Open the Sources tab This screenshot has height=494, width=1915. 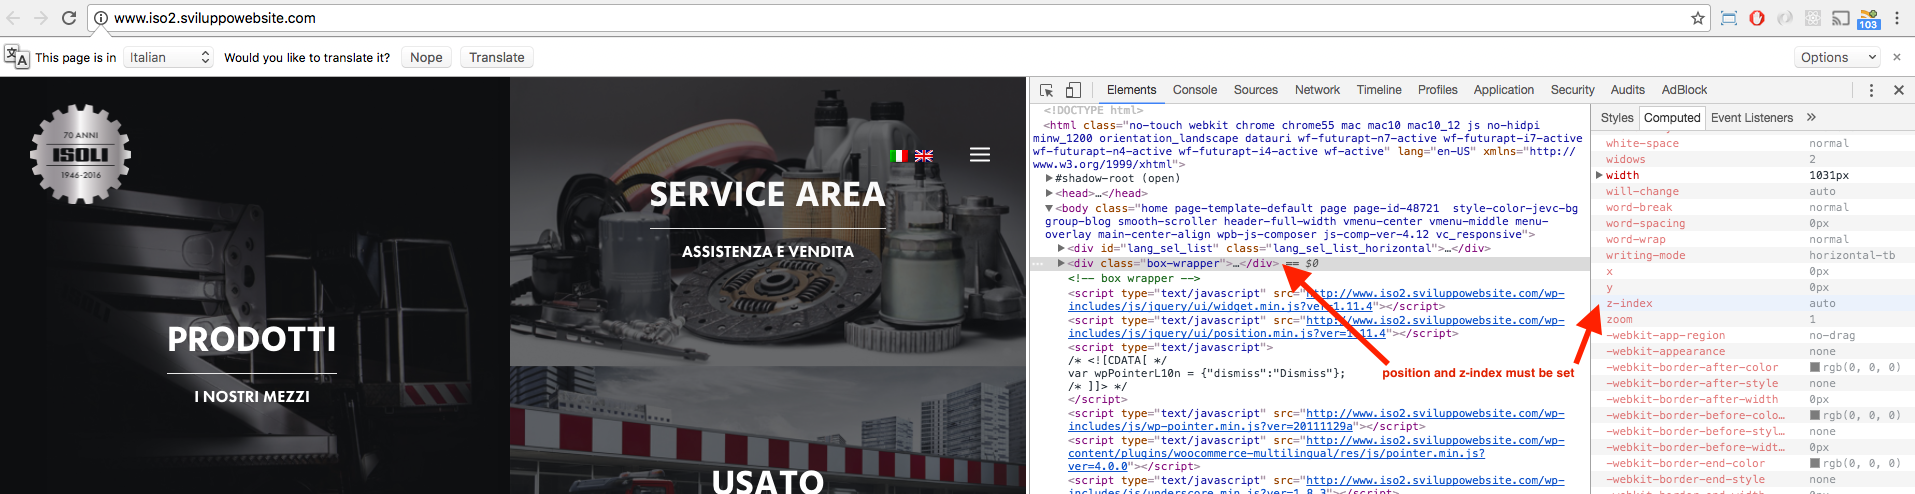[x=1256, y=90]
